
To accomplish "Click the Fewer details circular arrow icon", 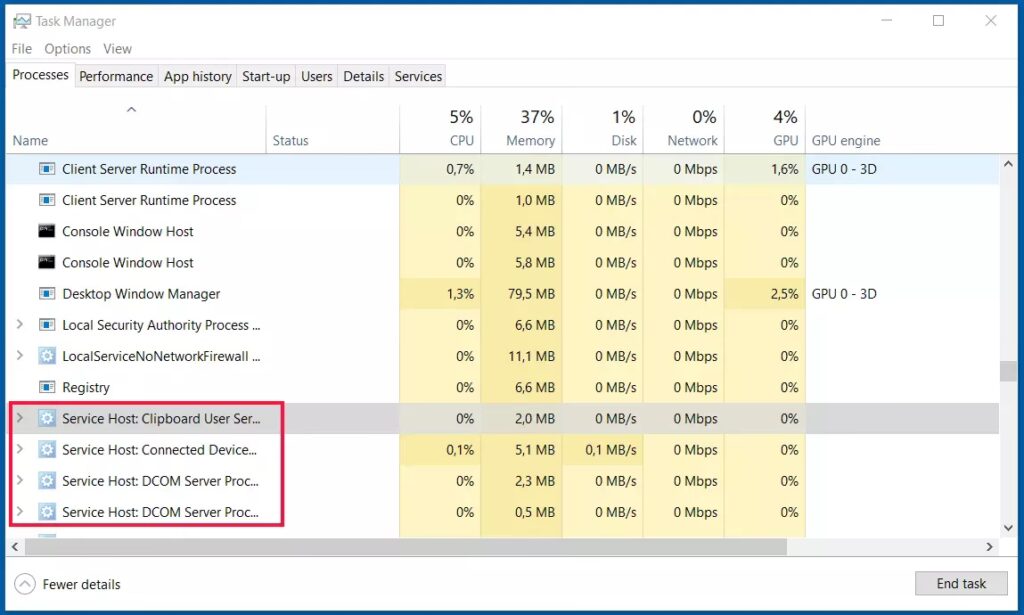I will pyautogui.click(x=25, y=584).
